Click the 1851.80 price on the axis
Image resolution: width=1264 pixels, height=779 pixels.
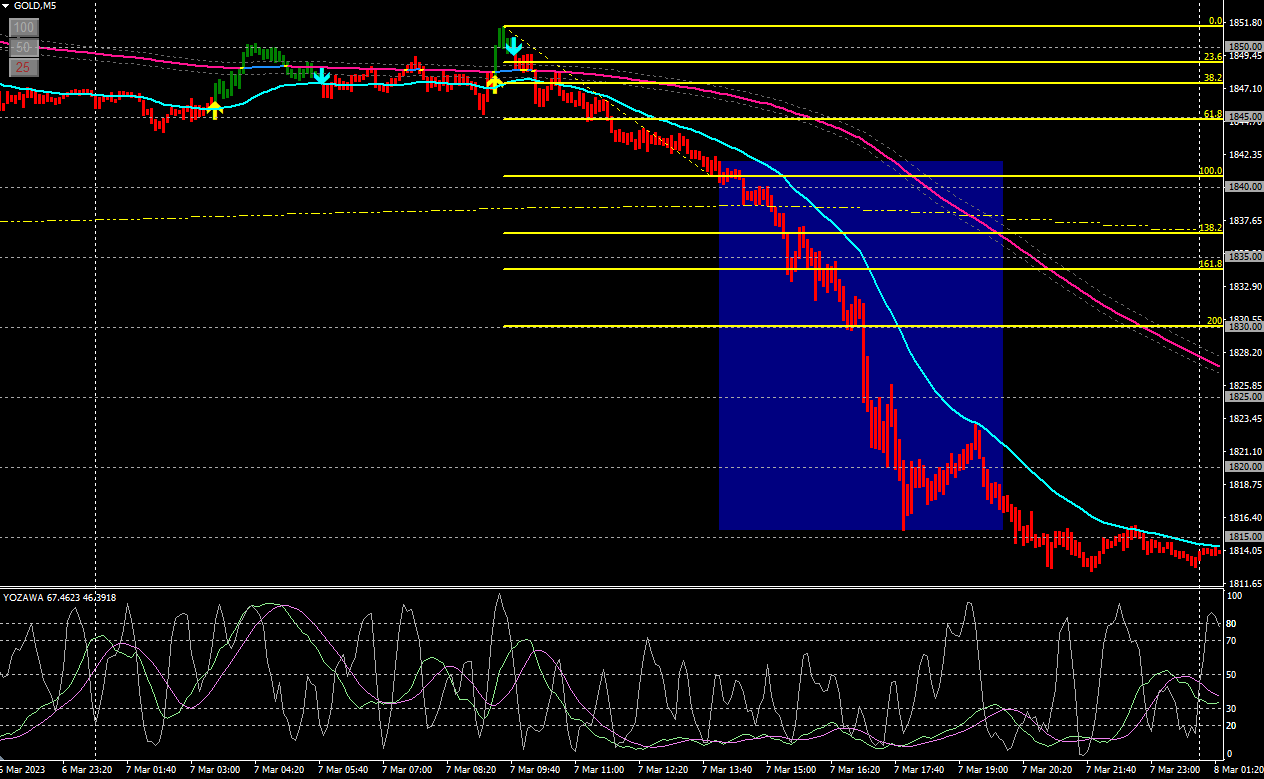coord(1244,22)
